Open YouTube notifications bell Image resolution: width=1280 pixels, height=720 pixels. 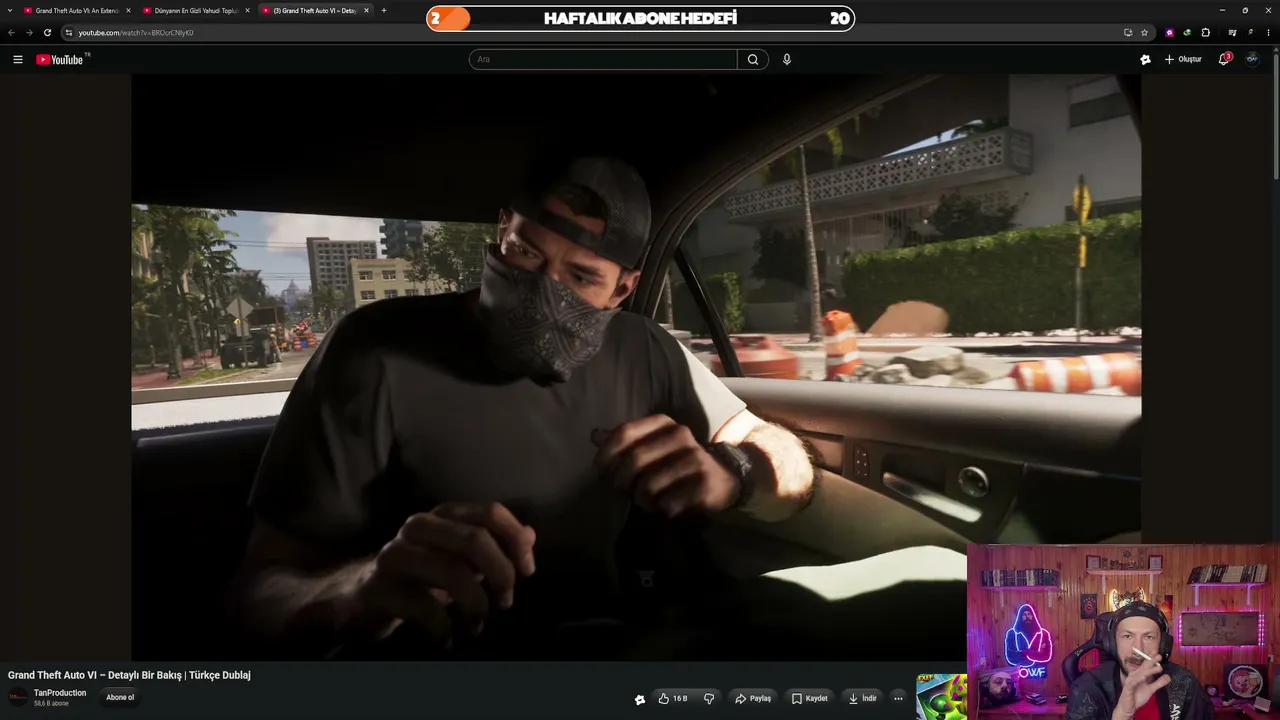point(1224,60)
